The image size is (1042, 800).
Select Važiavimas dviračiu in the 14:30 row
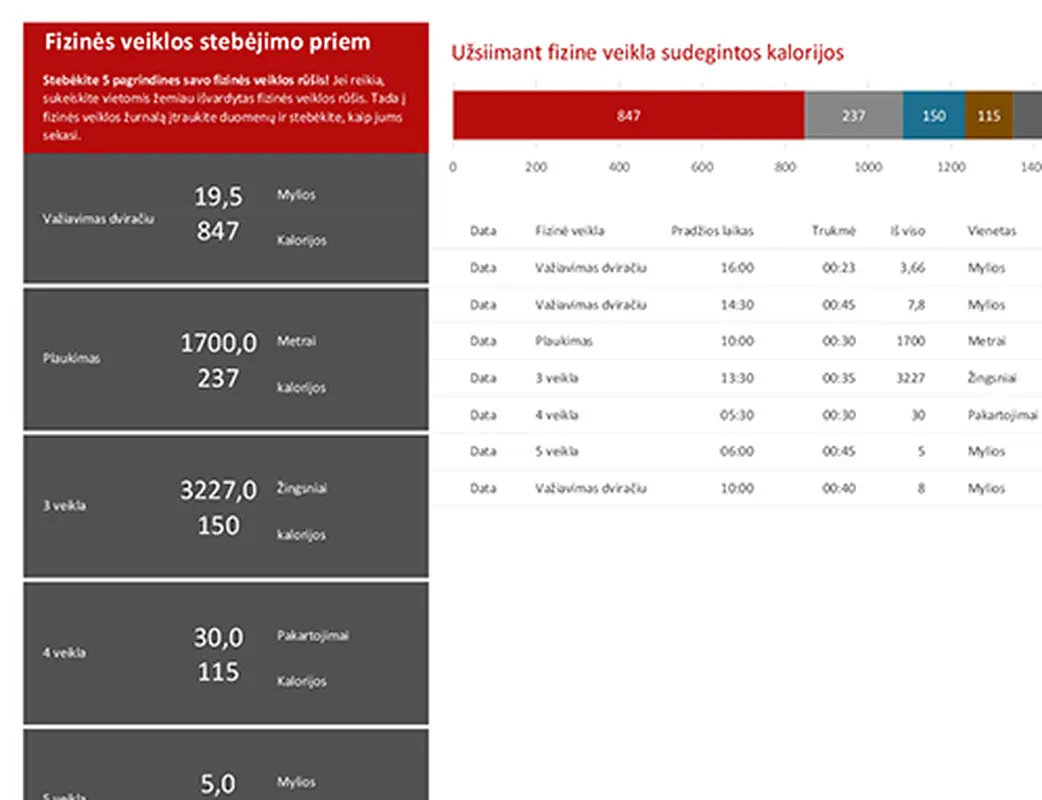point(591,305)
